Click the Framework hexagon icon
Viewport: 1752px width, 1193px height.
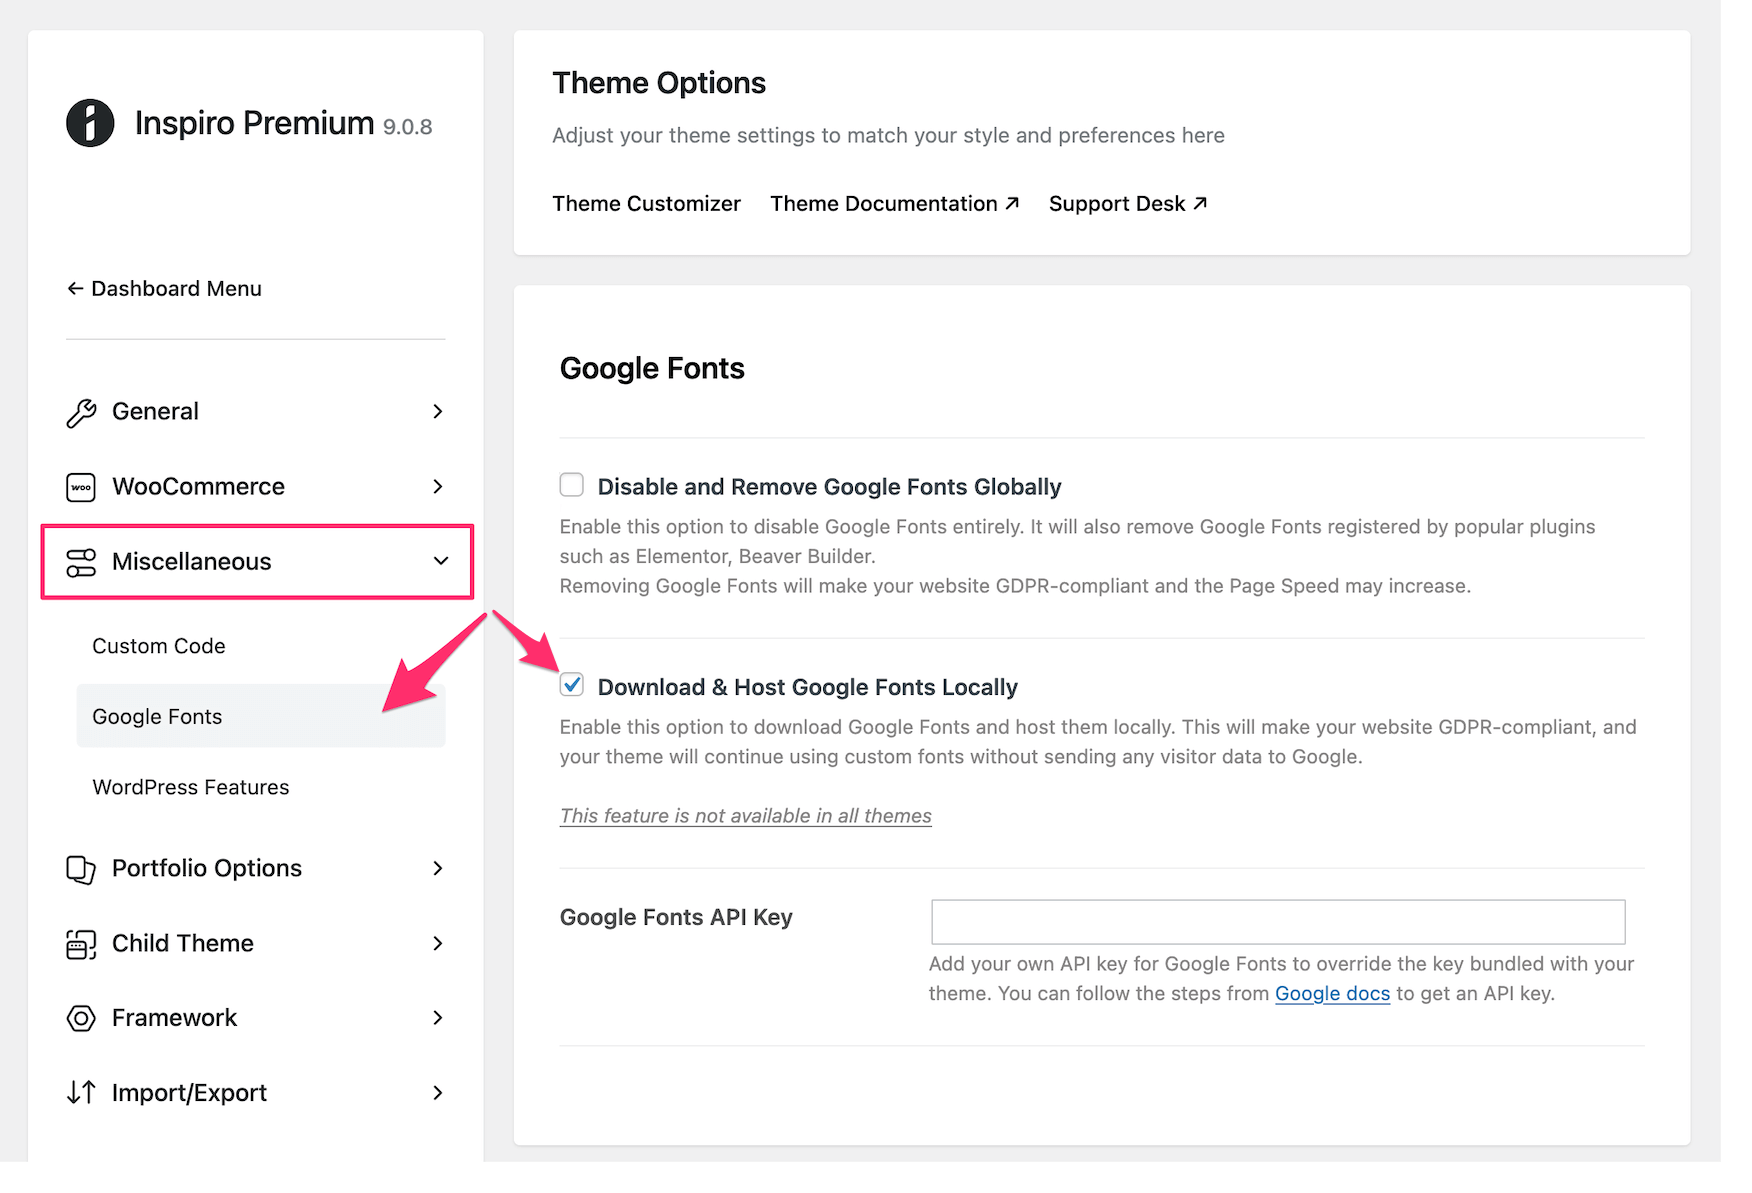coord(81,1018)
